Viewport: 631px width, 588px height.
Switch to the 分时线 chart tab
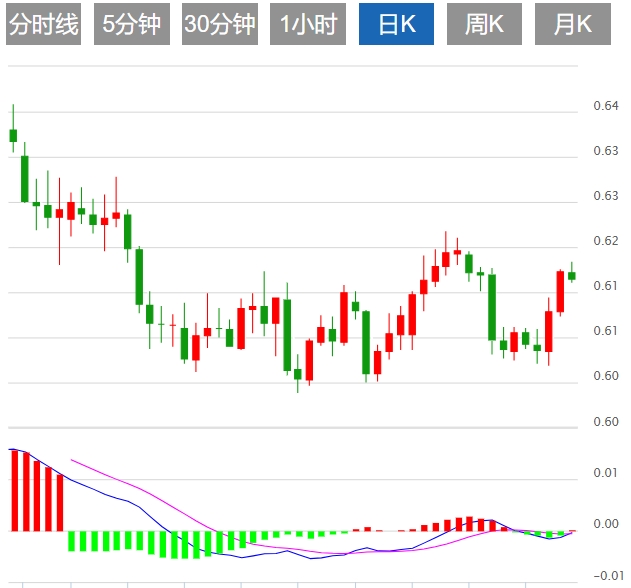click(43, 24)
